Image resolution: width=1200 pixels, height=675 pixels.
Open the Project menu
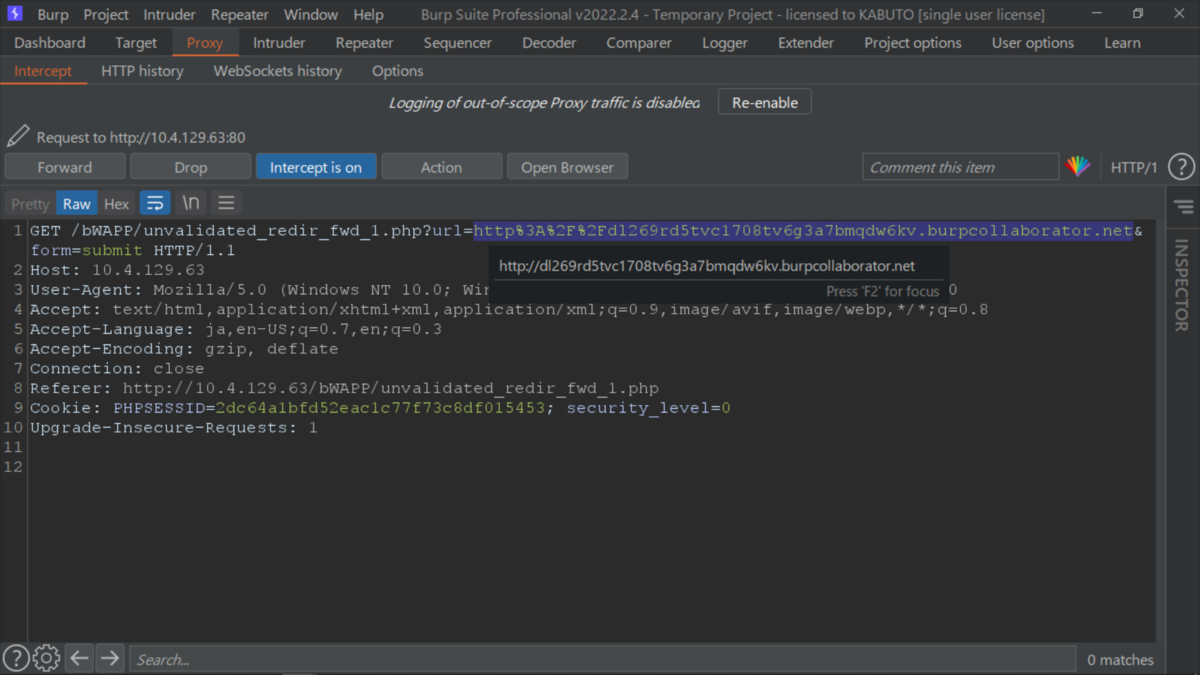(106, 14)
